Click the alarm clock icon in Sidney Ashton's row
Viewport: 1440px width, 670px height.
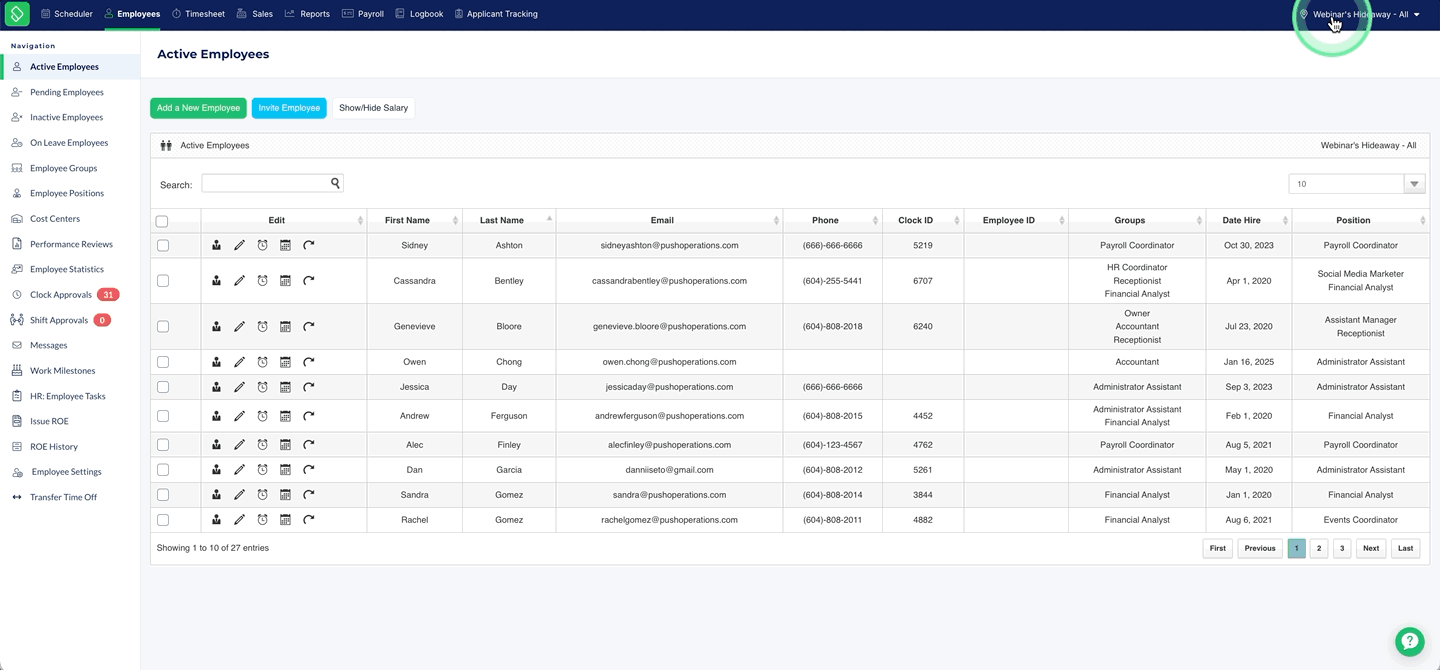(262, 245)
